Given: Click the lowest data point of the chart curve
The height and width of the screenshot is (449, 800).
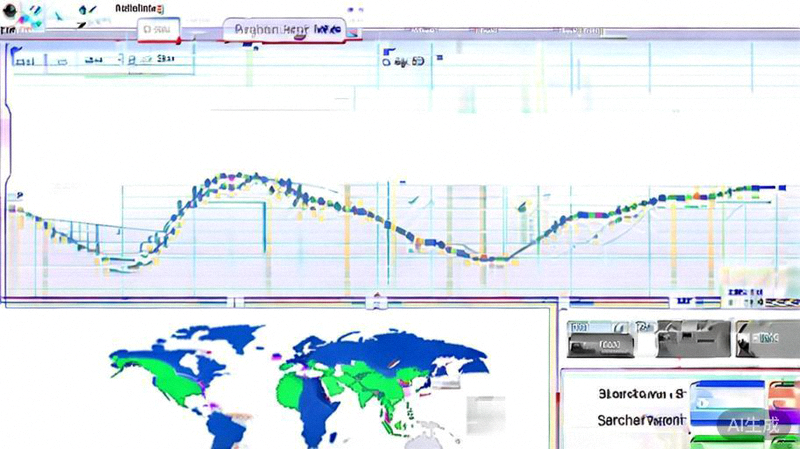Looking at the screenshot, I should (490, 259).
